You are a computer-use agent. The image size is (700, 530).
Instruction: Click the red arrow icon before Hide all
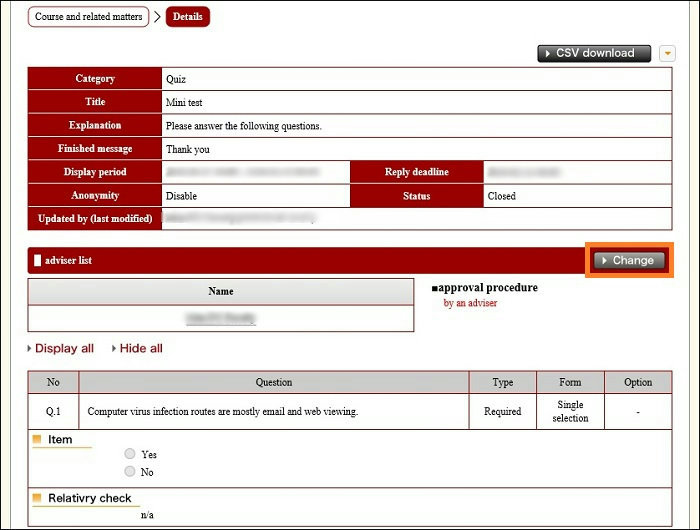click(x=113, y=348)
